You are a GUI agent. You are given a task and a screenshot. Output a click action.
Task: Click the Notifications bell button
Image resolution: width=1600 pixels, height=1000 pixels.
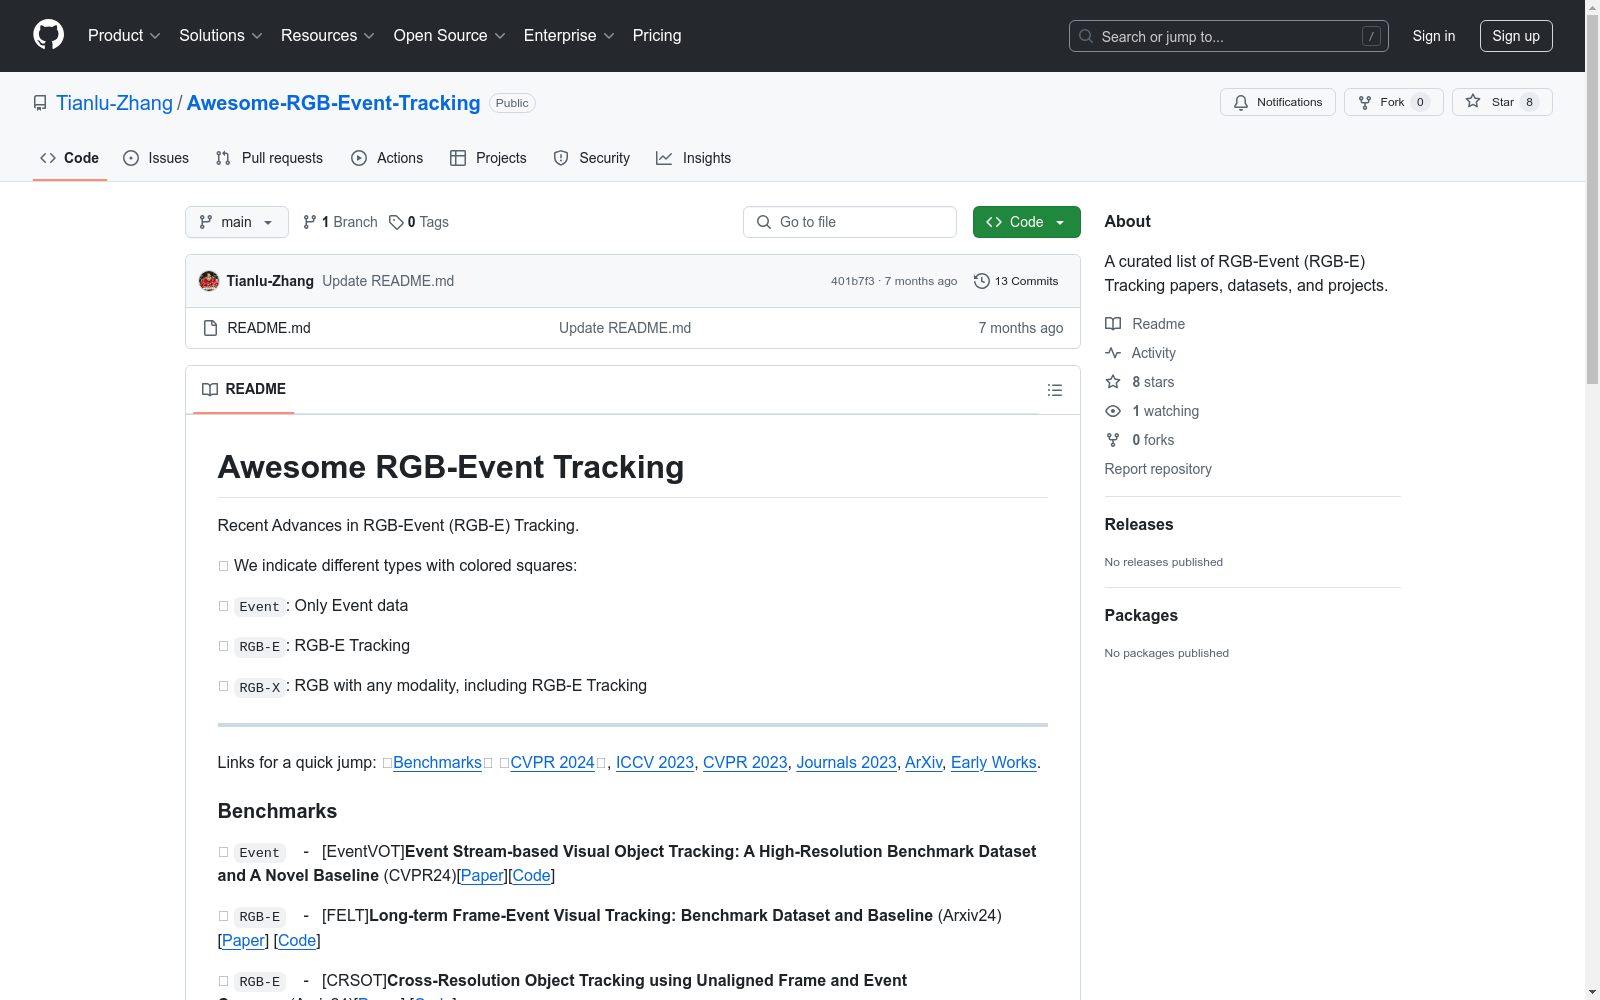coord(1277,102)
